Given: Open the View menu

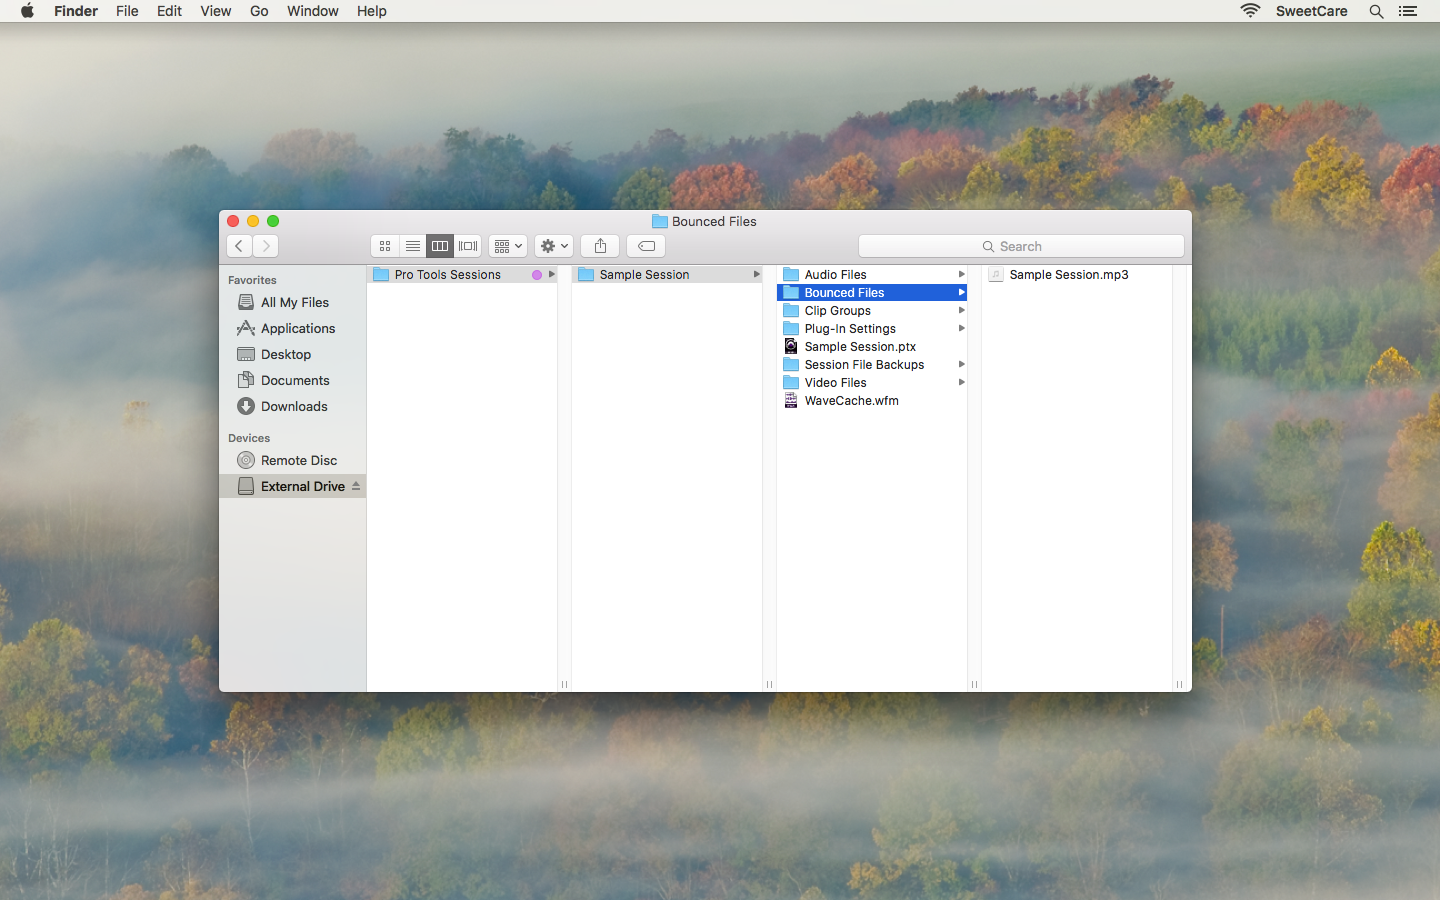Looking at the screenshot, I should (x=215, y=11).
